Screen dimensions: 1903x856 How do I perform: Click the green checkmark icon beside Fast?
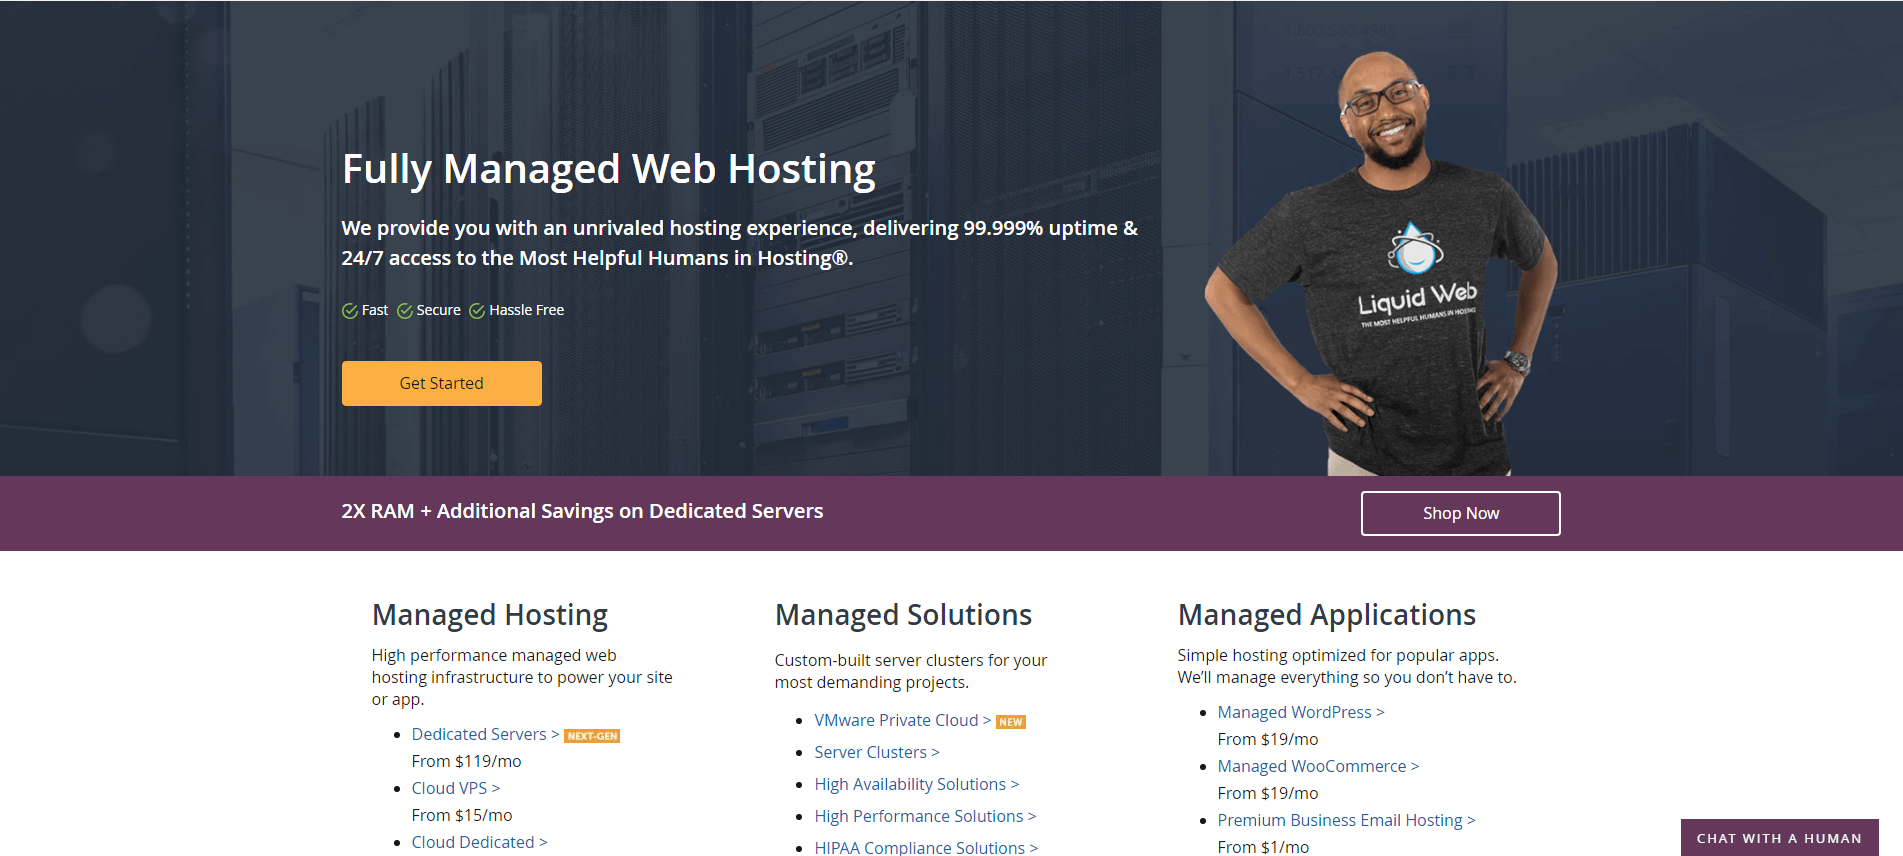350,311
